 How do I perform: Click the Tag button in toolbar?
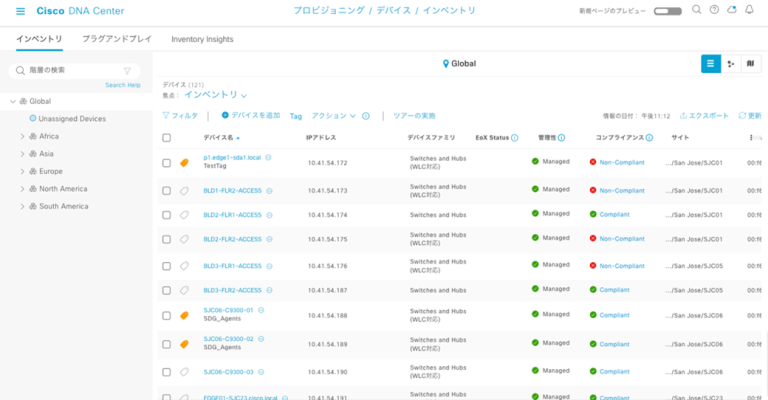[296, 117]
